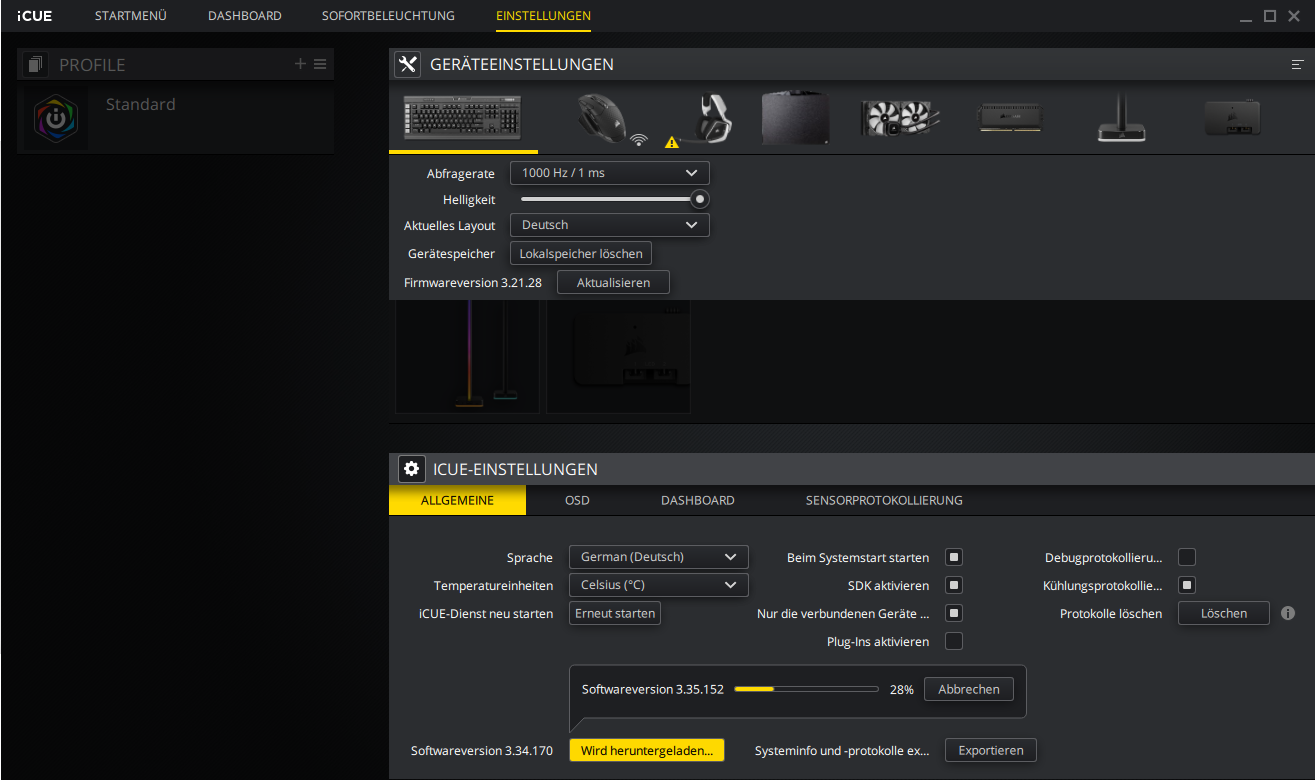Select the headset stand device
The width and height of the screenshot is (1315, 780).
click(x=1121, y=118)
